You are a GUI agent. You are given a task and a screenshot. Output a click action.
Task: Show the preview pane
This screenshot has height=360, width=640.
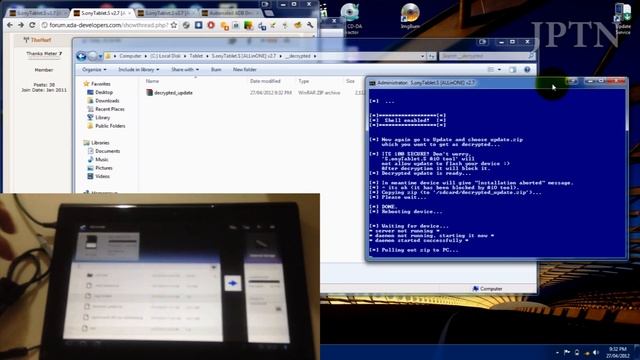coord(512,70)
